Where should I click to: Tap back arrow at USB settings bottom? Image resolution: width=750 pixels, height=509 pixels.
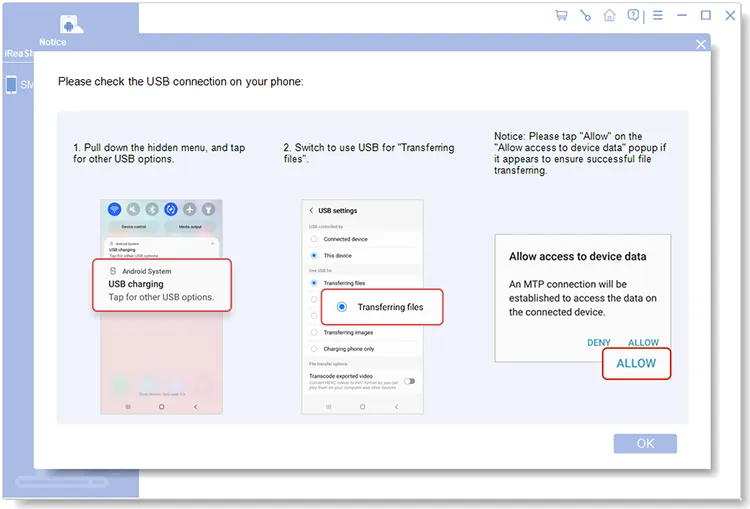(396, 407)
